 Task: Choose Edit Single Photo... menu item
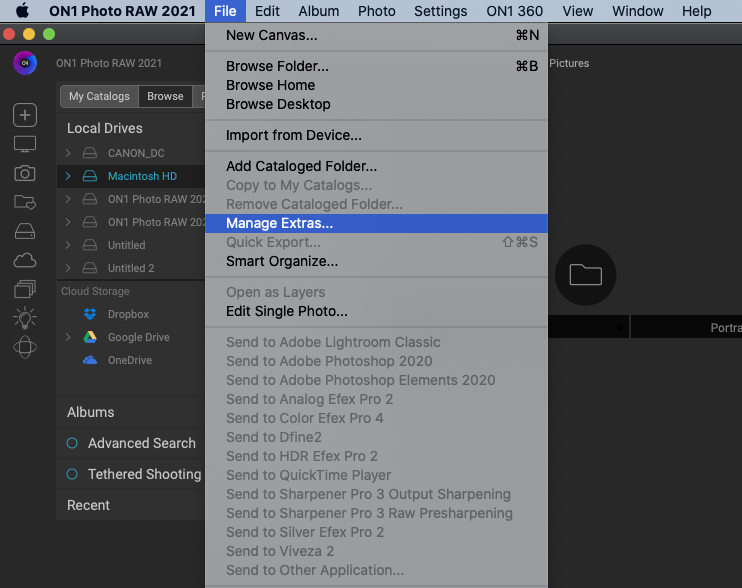pos(377,311)
